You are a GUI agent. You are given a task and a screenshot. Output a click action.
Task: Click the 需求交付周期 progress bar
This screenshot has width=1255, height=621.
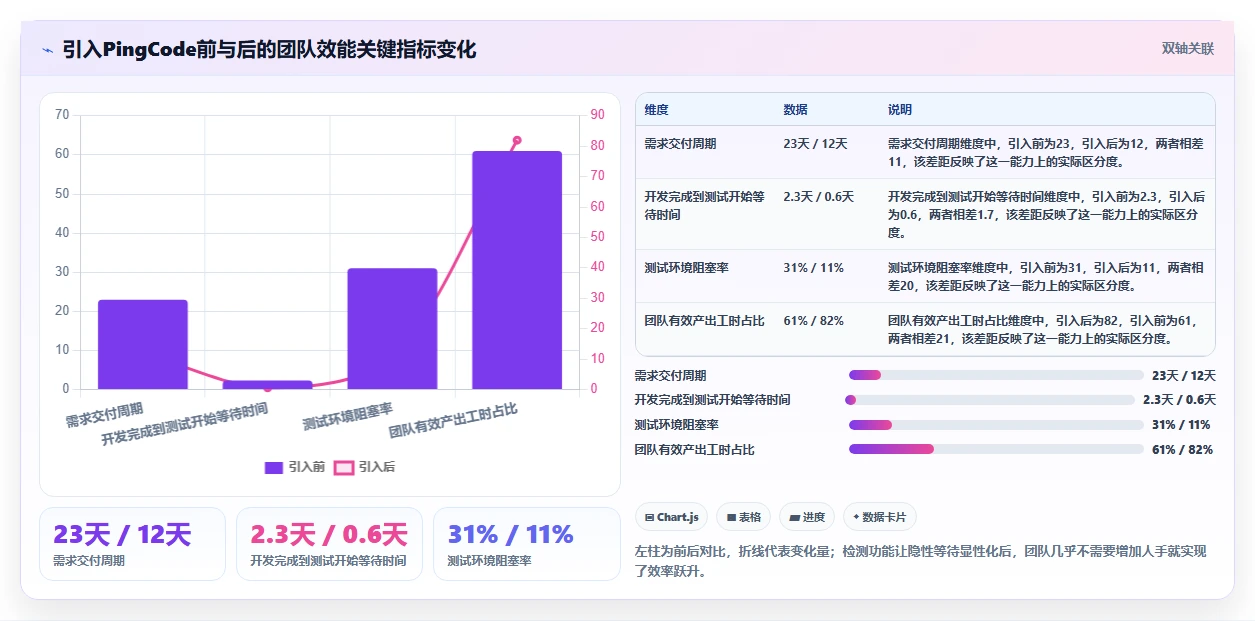(x=996, y=375)
